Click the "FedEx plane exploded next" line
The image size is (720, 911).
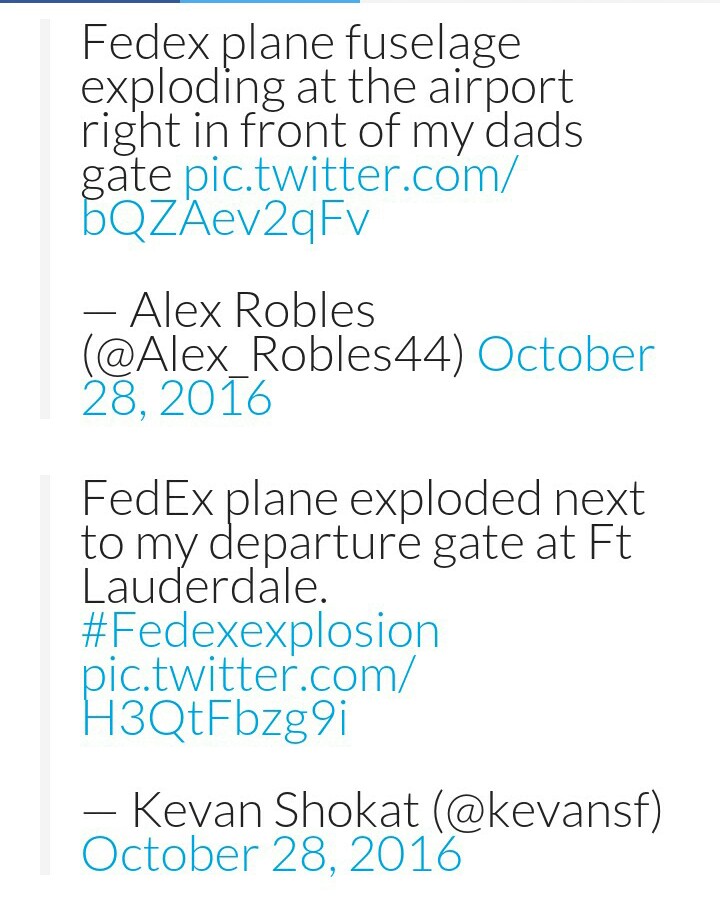(363, 499)
